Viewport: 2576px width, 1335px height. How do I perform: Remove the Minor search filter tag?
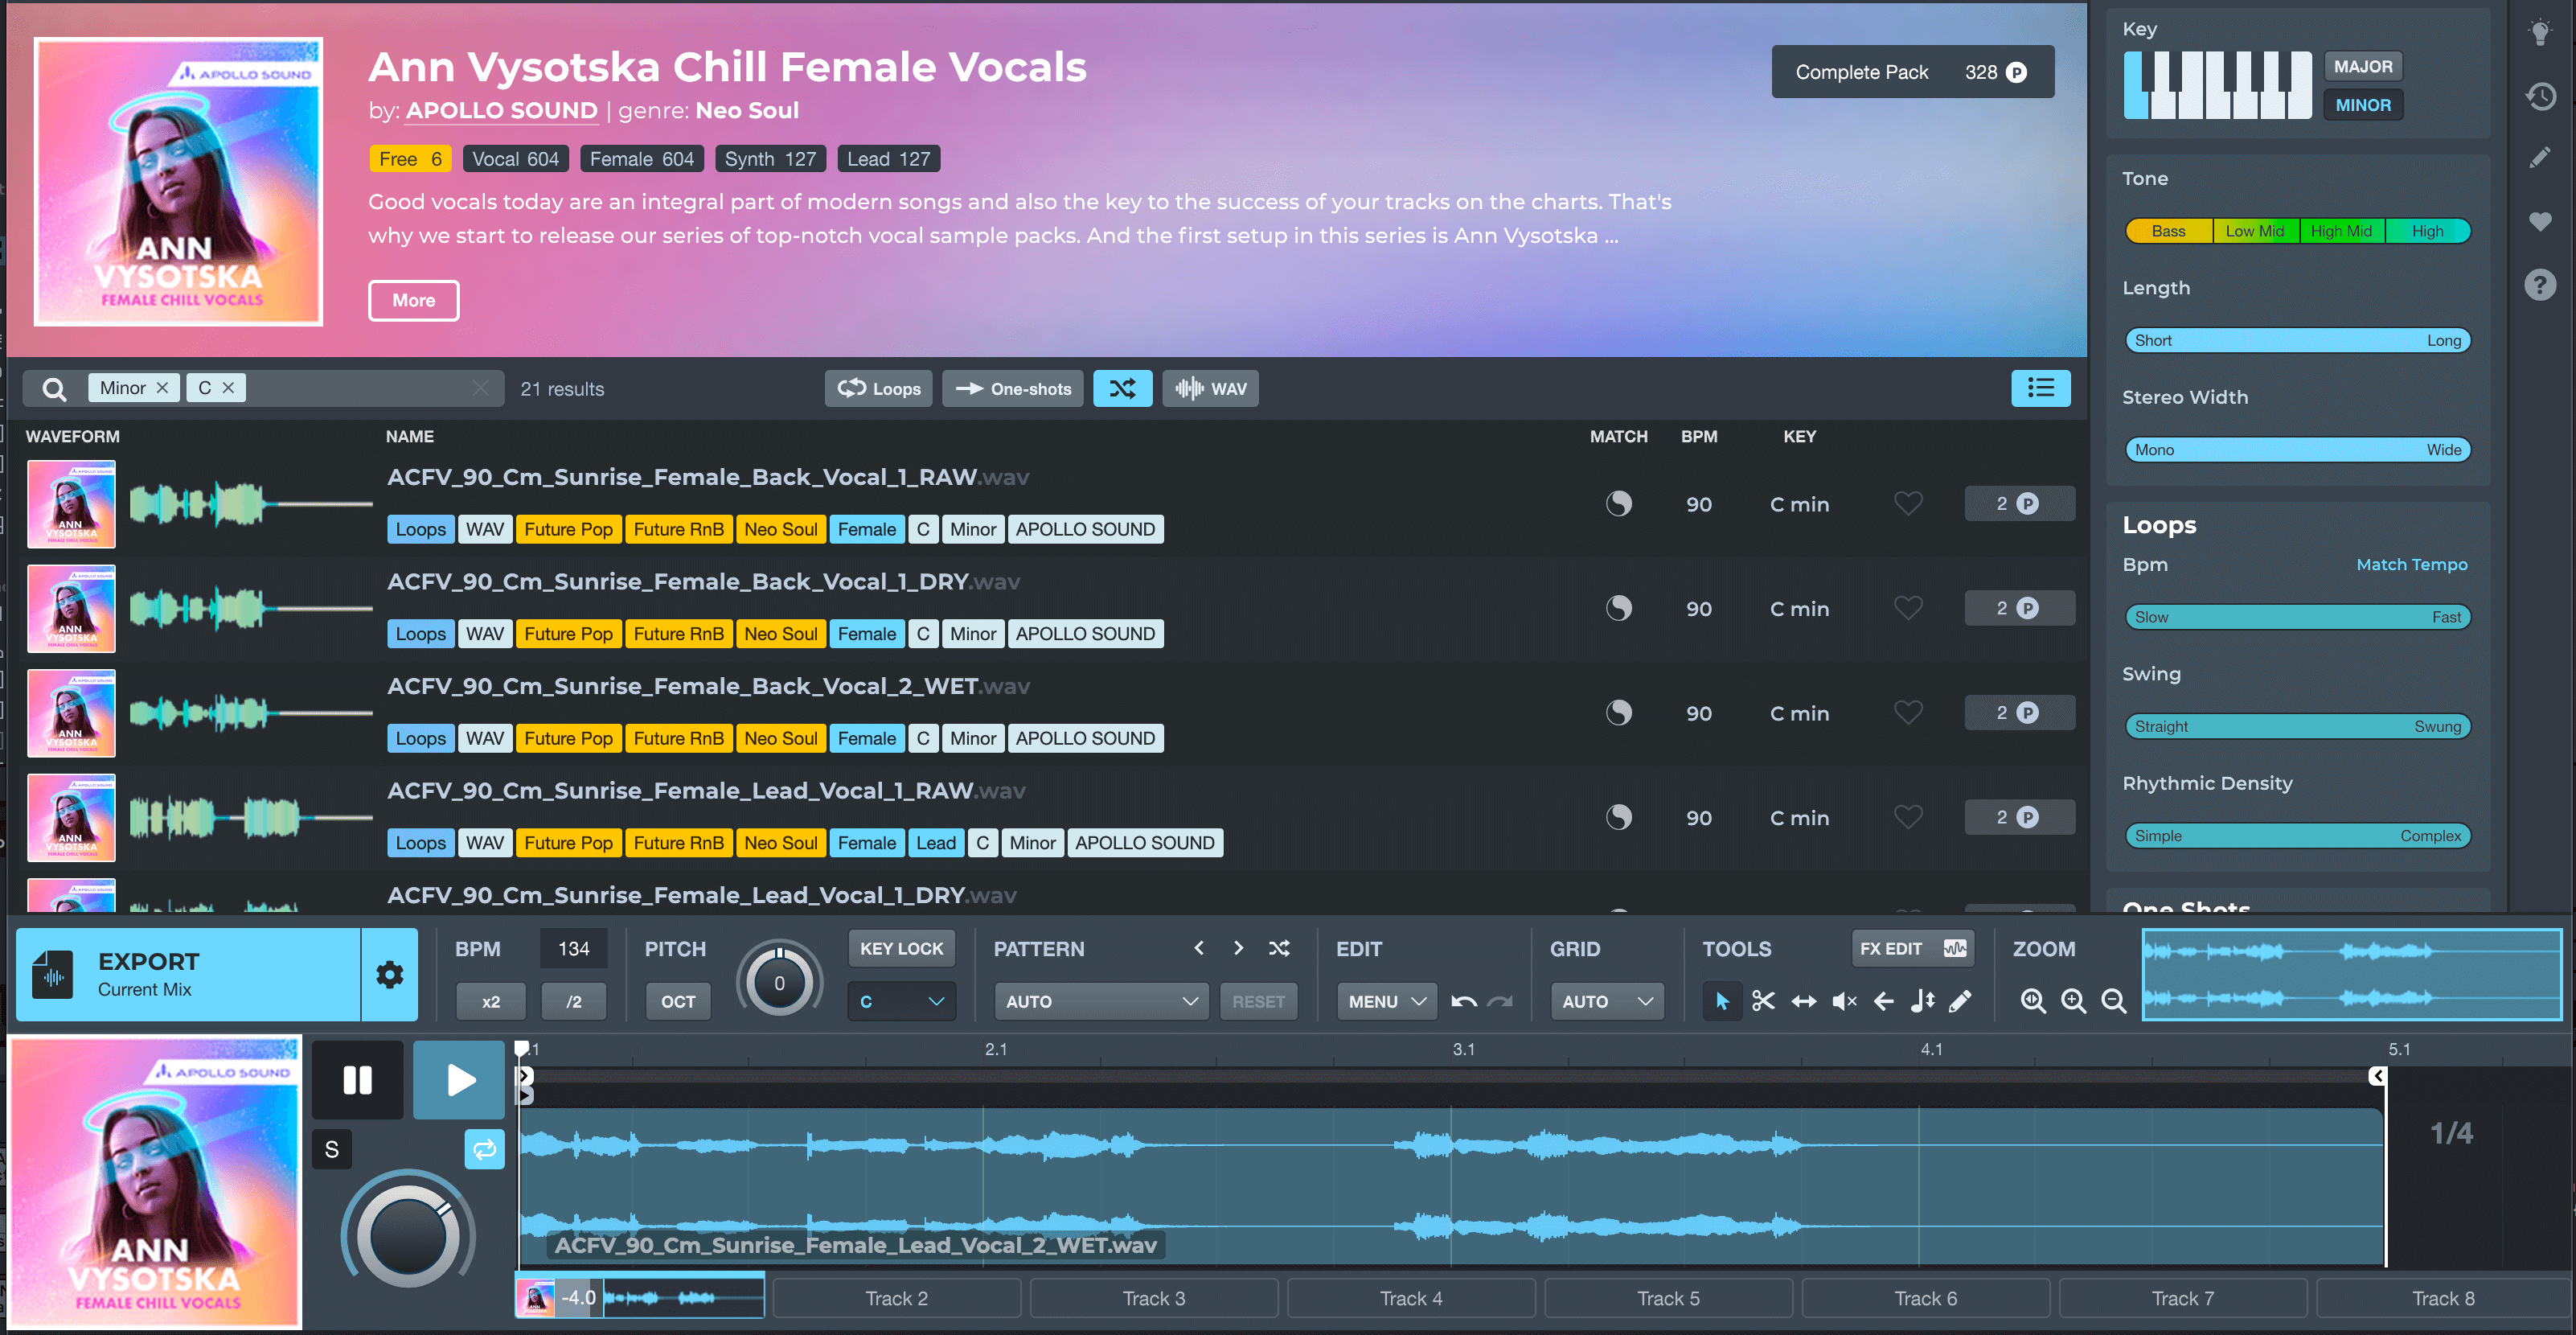[x=162, y=388]
